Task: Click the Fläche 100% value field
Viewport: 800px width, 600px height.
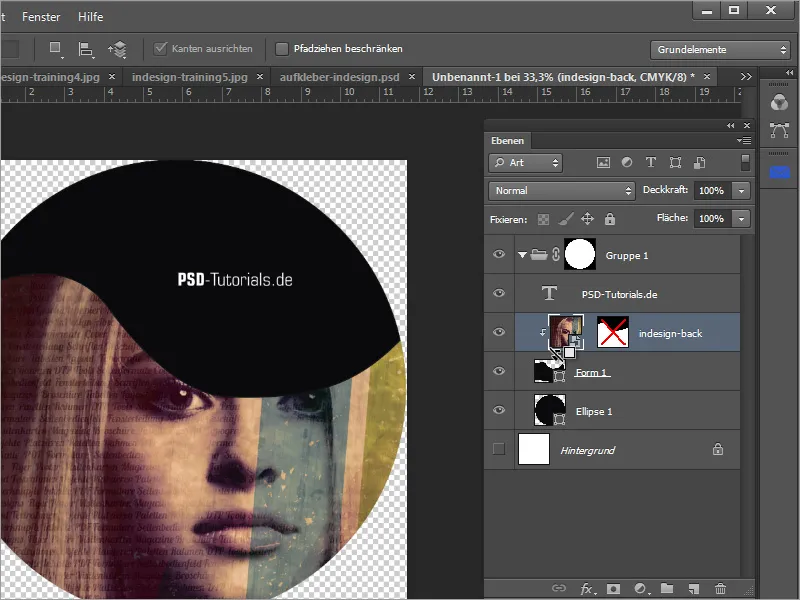Action: [x=712, y=219]
